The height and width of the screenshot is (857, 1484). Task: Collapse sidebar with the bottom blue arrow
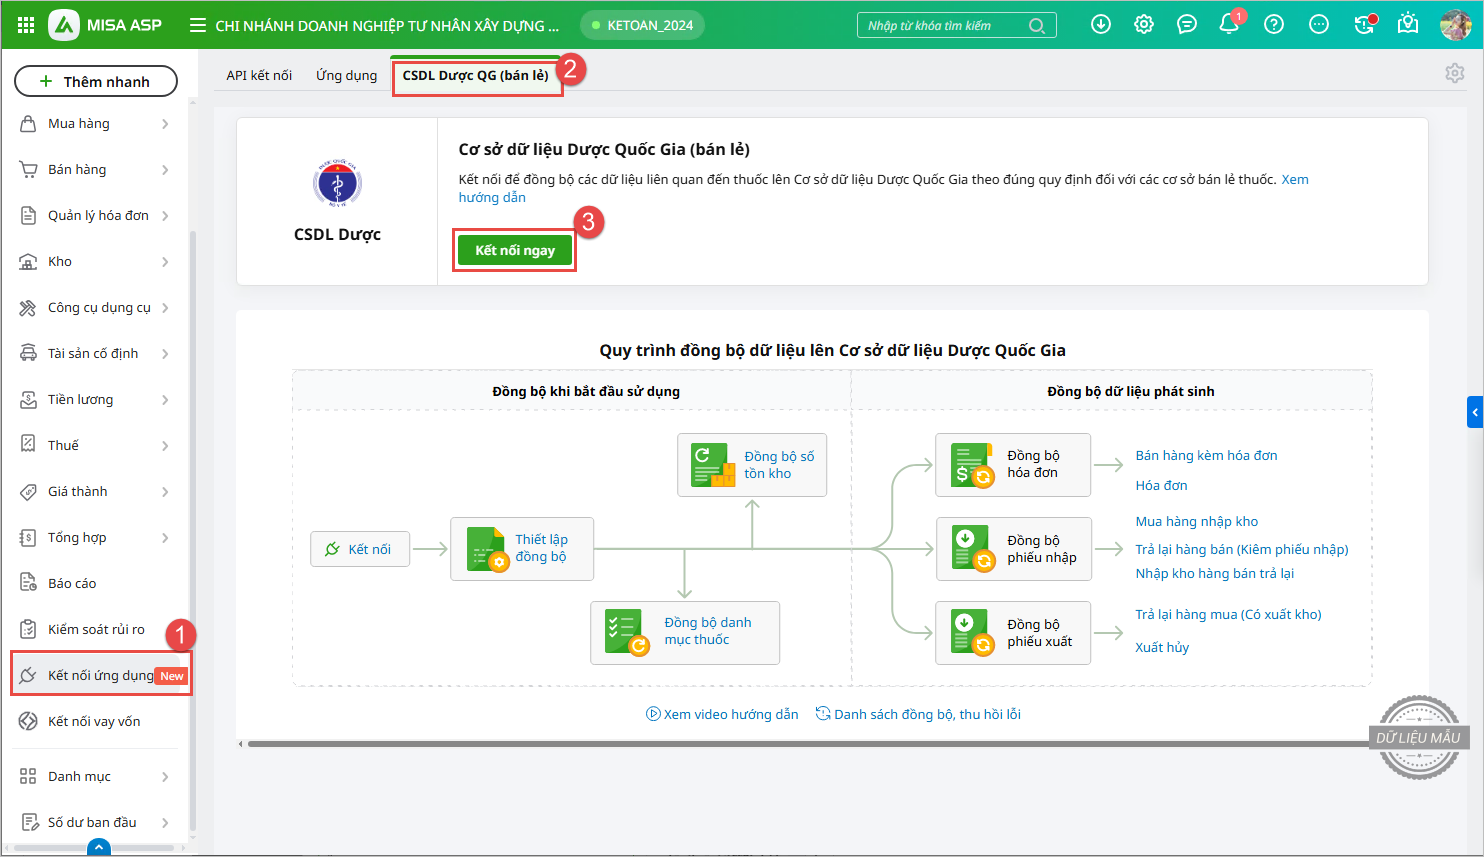pyautogui.click(x=98, y=848)
